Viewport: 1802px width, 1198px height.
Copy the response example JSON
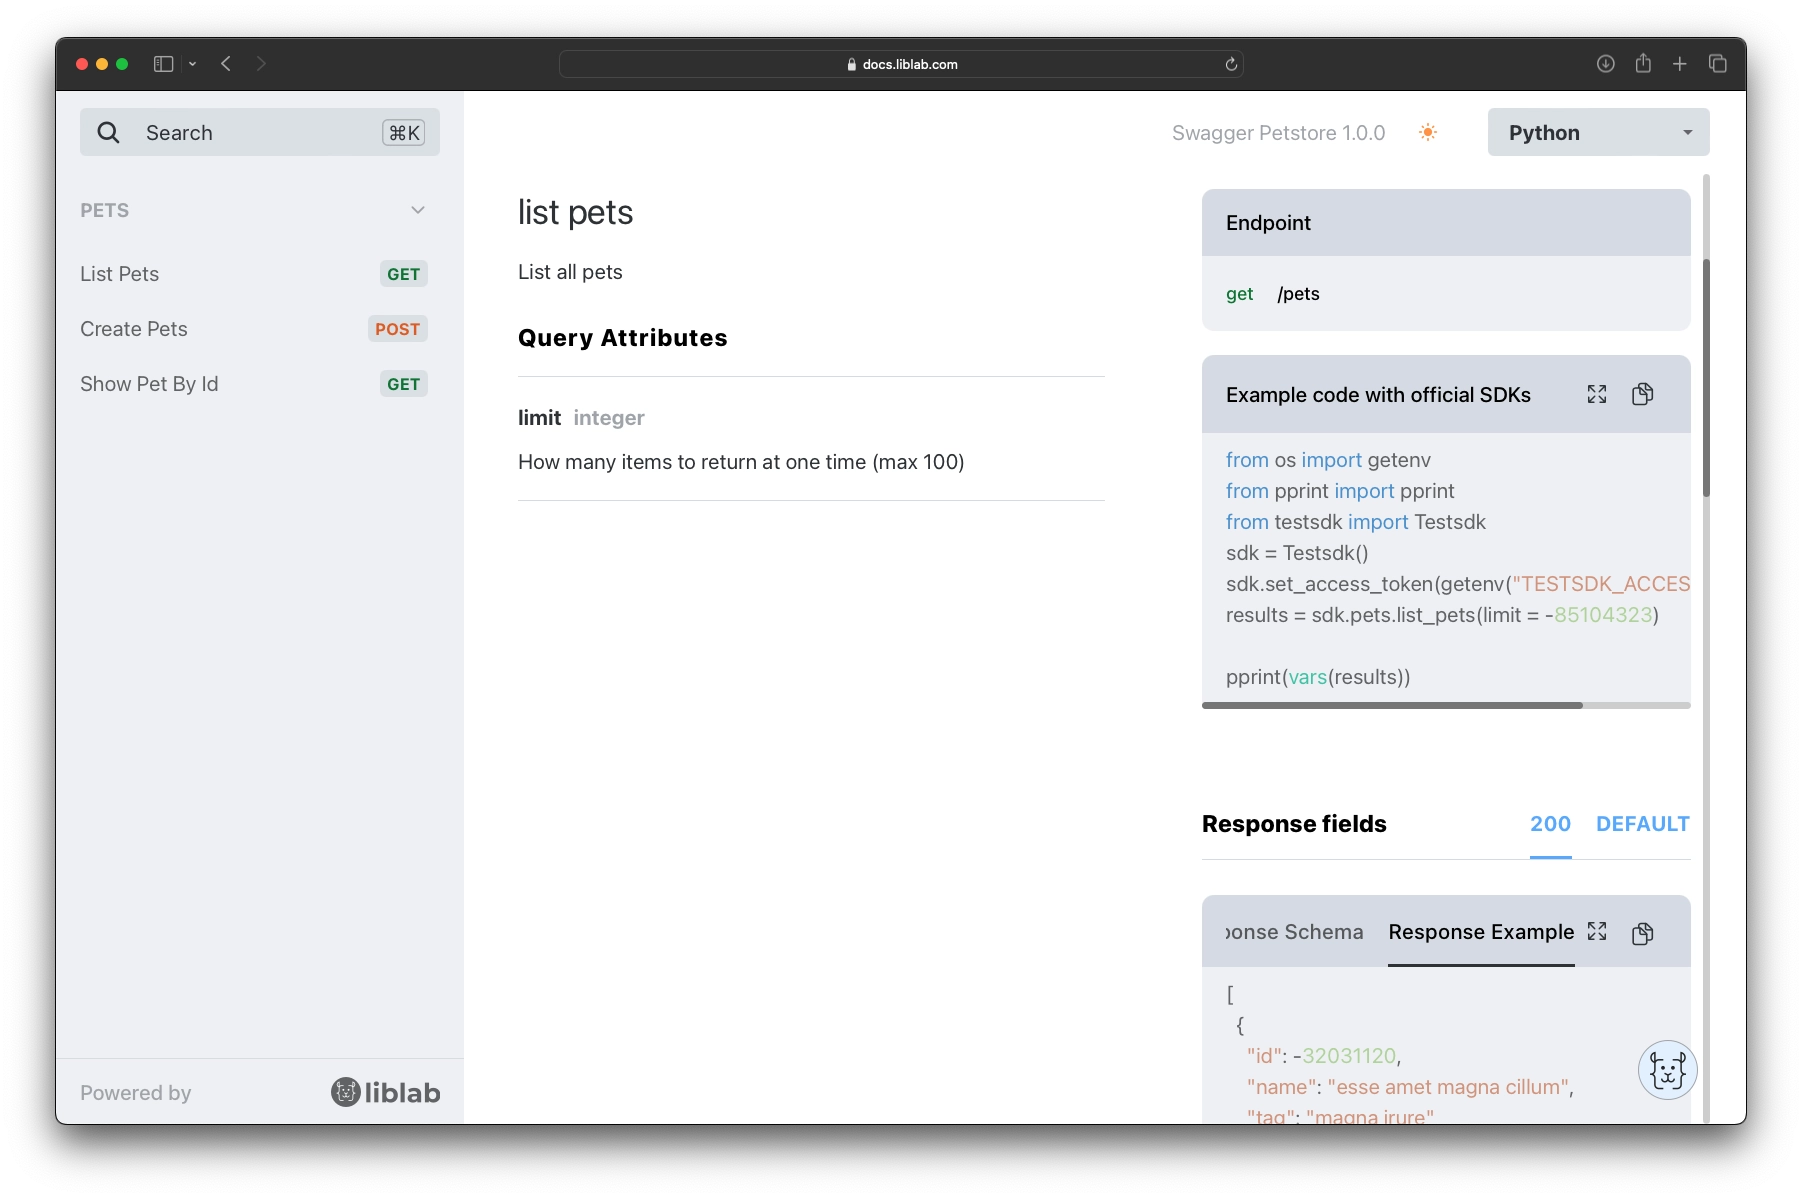[1643, 932]
